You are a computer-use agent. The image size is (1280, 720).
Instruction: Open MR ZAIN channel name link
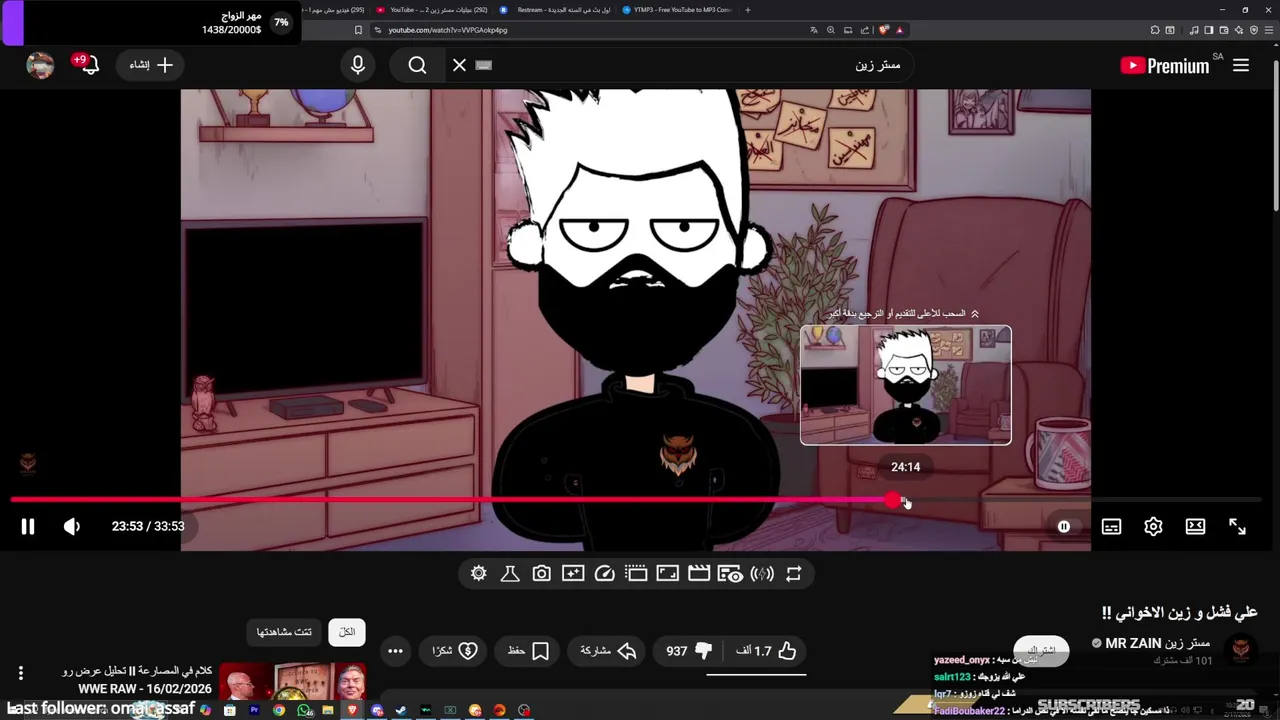pyautogui.click(x=1157, y=643)
